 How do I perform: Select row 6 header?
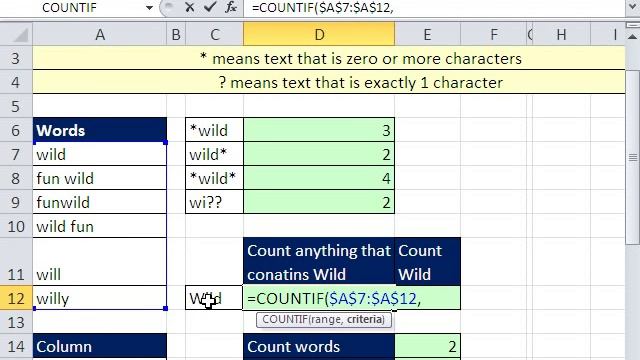click(16, 130)
